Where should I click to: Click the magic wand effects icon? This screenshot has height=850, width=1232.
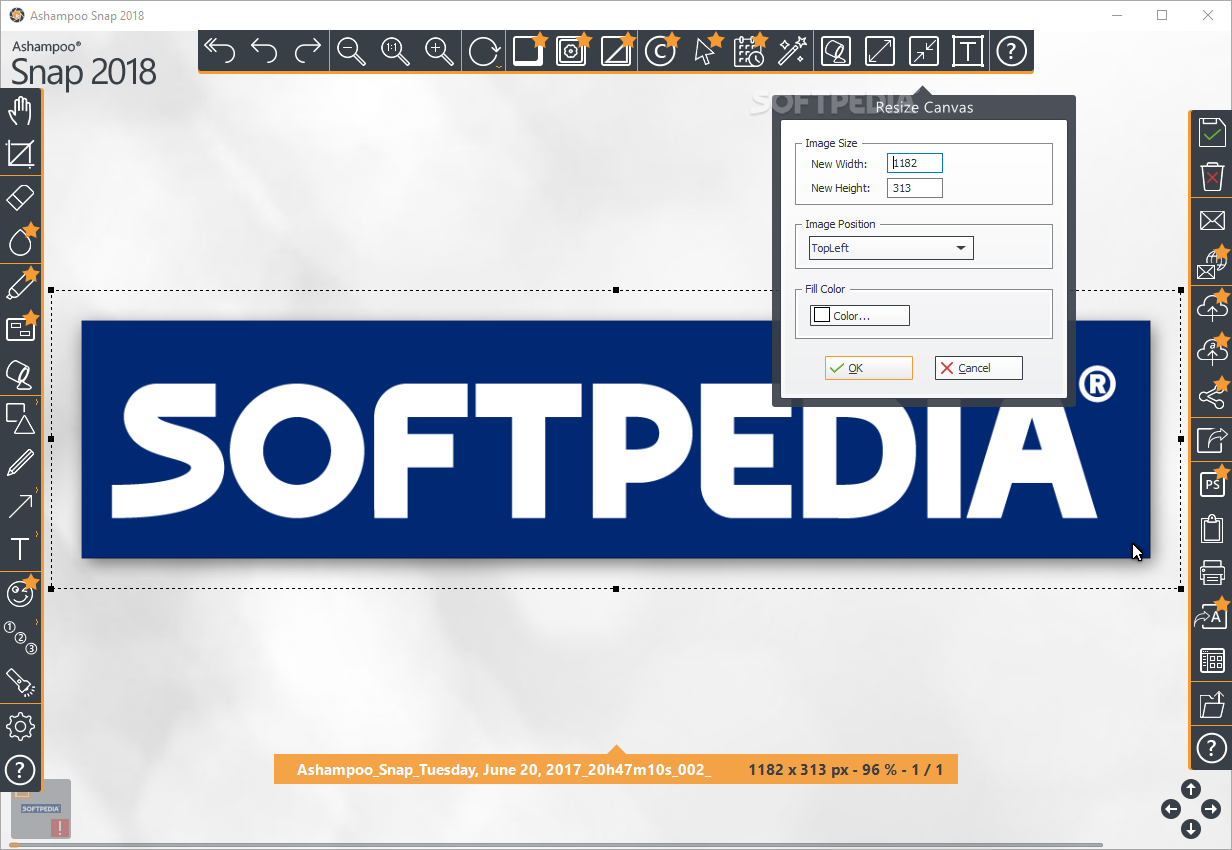792,50
